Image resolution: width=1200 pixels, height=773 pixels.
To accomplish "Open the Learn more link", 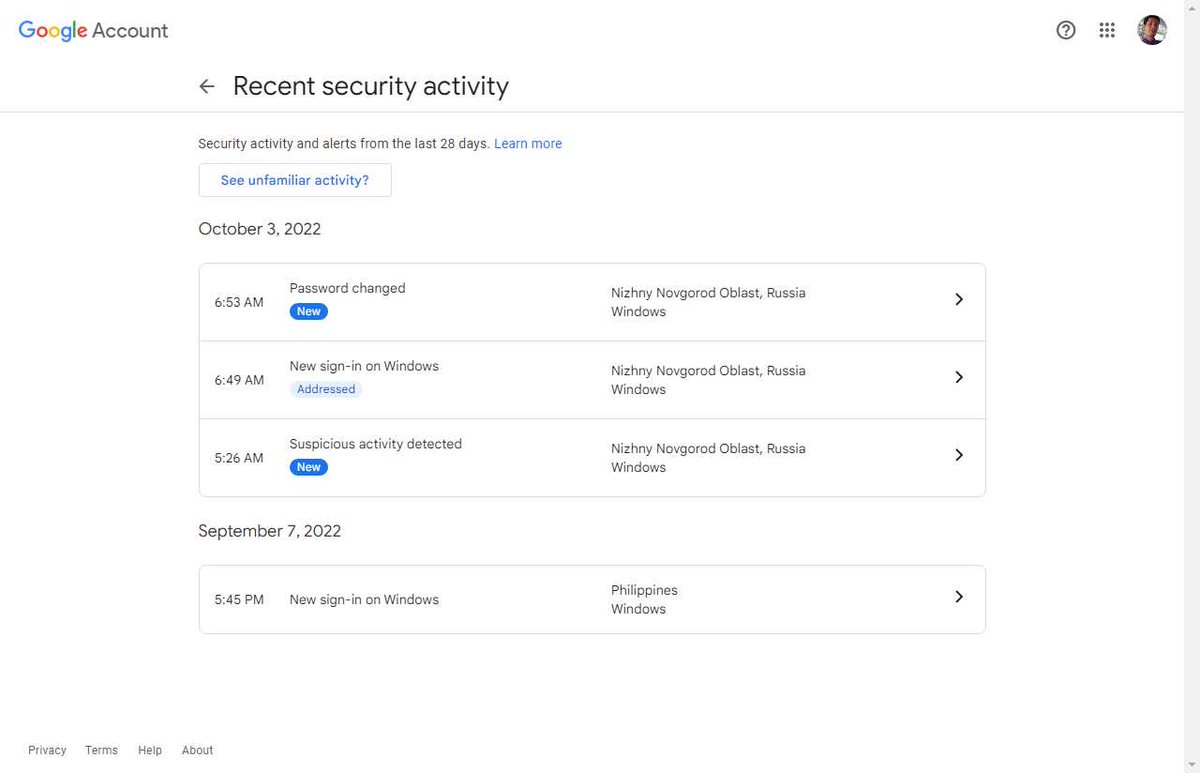I will point(528,144).
